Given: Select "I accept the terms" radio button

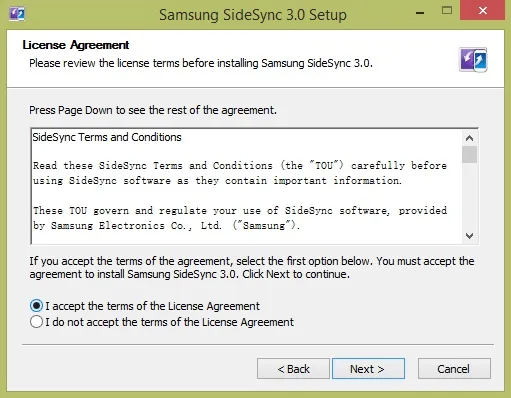Looking at the screenshot, I should (36, 306).
